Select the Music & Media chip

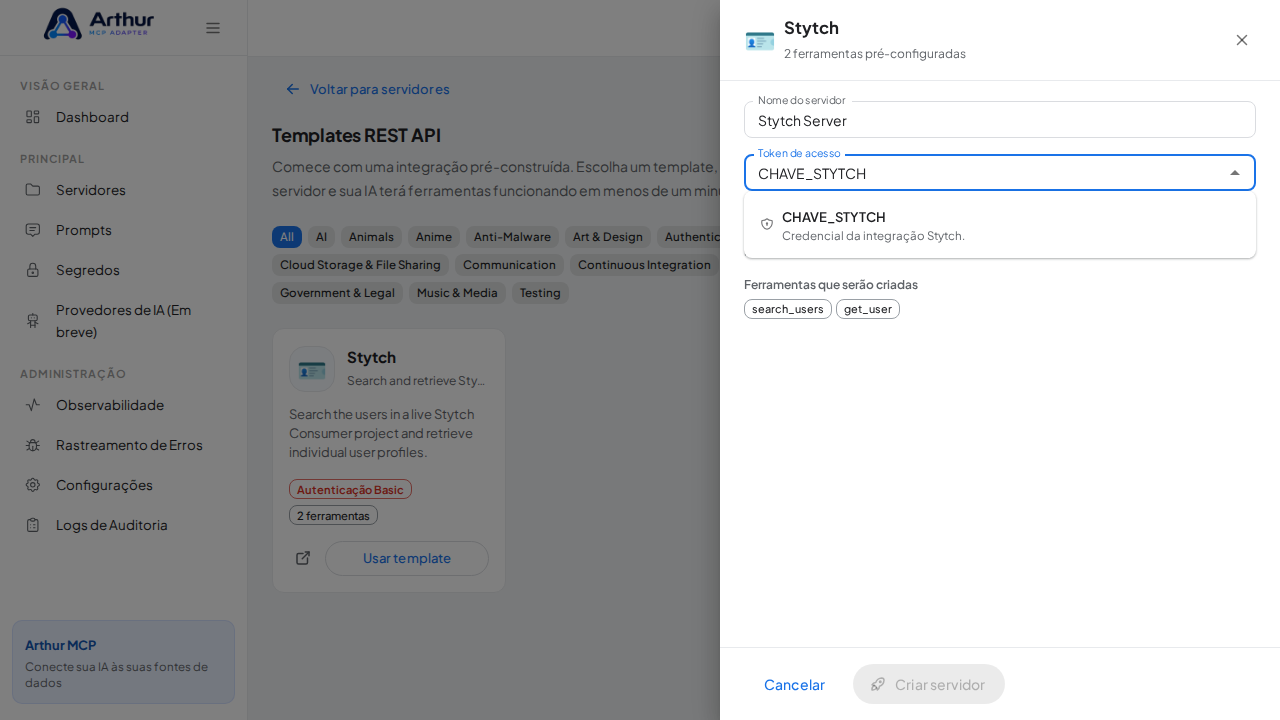[x=457, y=293]
